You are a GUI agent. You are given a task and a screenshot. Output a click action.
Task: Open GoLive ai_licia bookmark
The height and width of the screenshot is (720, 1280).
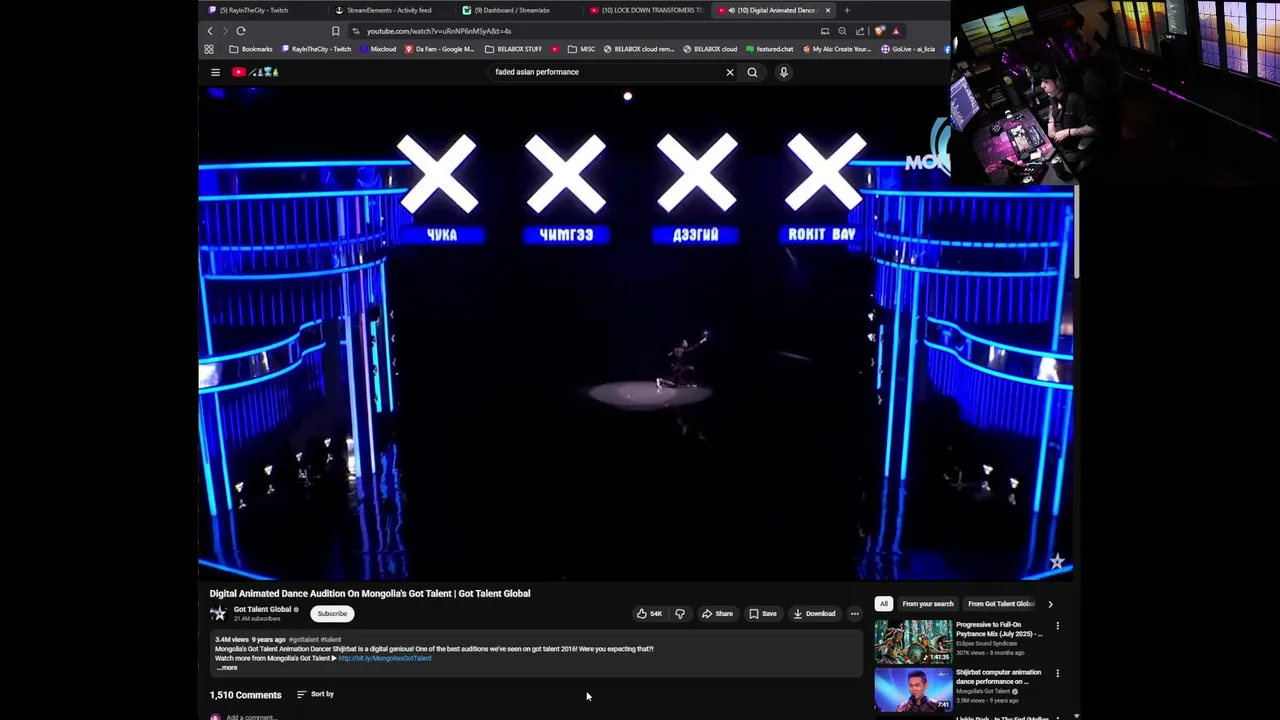(908, 49)
